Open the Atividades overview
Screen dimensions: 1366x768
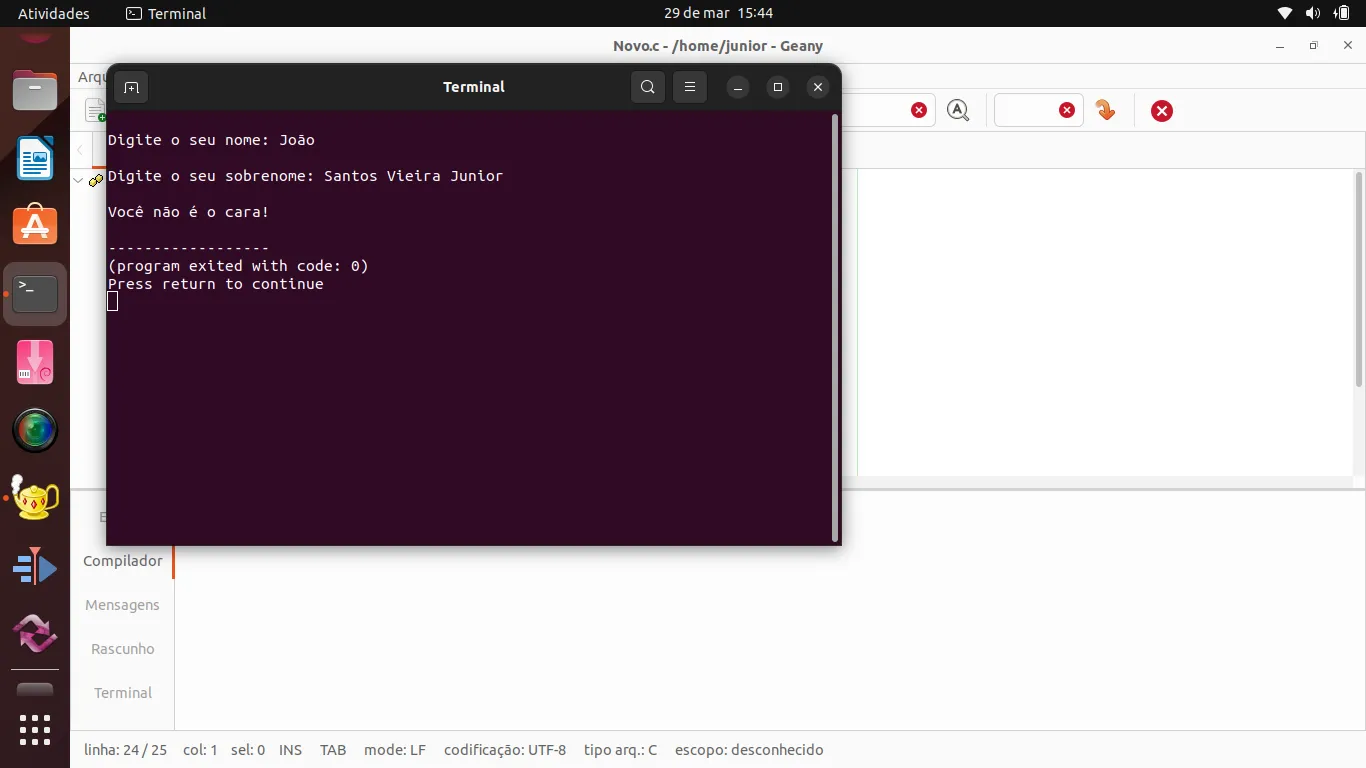point(54,13)
